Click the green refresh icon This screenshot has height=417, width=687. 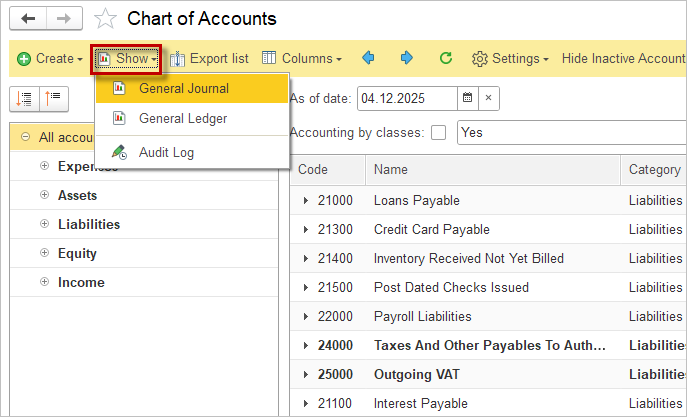pyautogui.click(x=446, y=59)
